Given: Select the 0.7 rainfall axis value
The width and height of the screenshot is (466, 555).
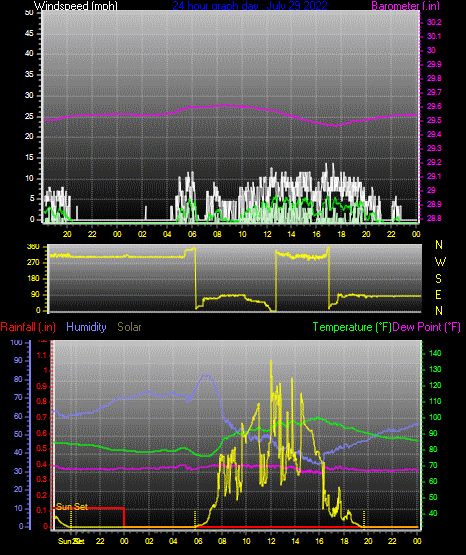Looking at the screenshot, I should point(42,417).
